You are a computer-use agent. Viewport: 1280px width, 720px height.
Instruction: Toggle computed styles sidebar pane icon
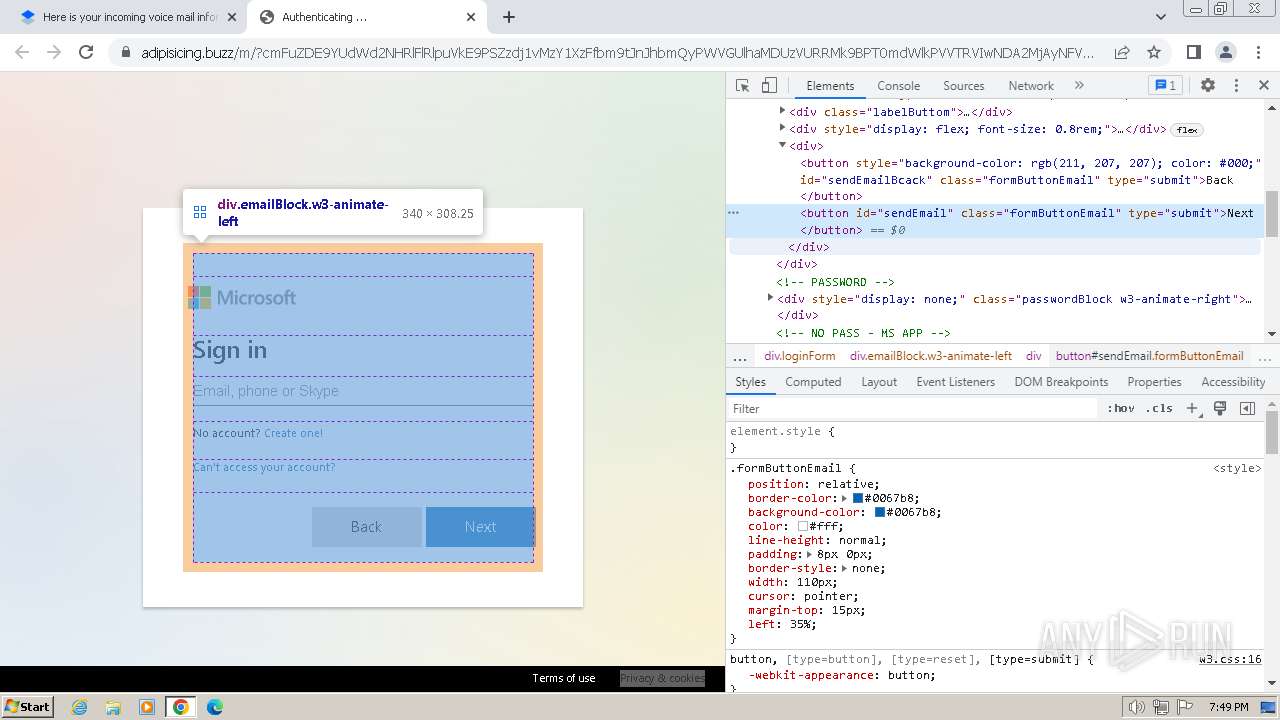(1247, 409)
